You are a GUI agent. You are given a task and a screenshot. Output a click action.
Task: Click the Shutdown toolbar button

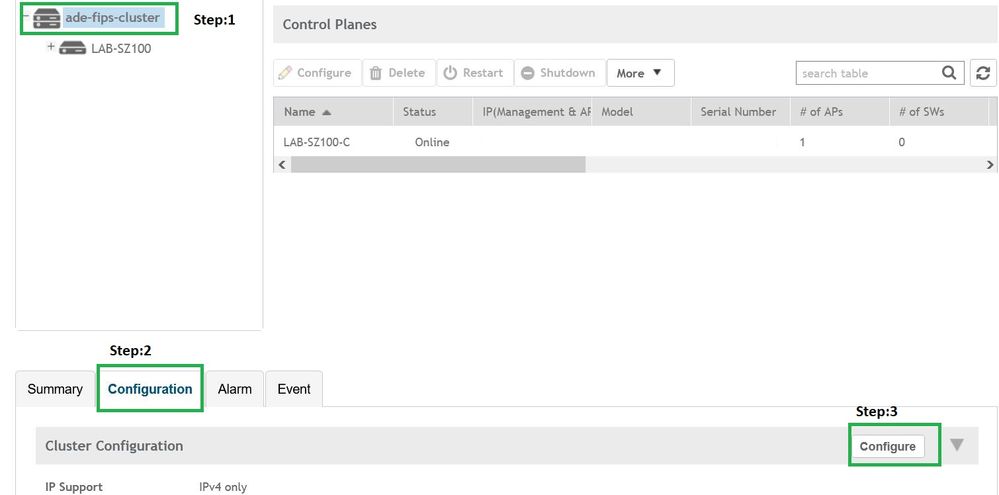click(x=558, y=73)
